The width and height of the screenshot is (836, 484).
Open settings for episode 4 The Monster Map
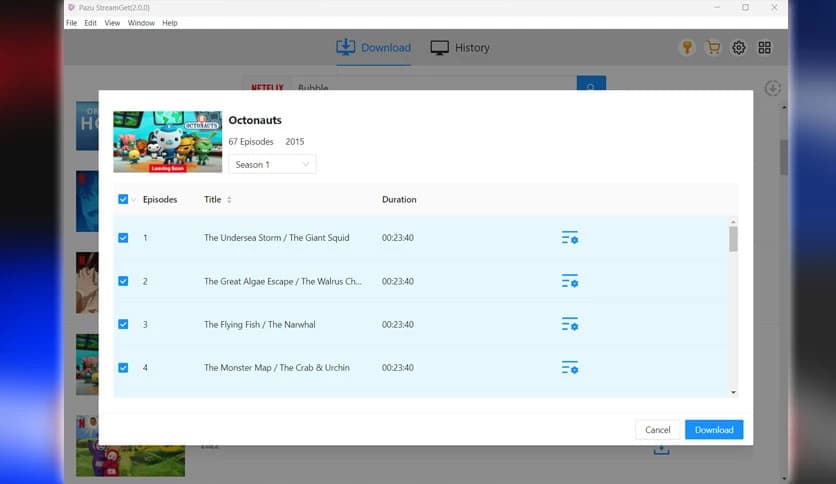(x=569, y=367)
